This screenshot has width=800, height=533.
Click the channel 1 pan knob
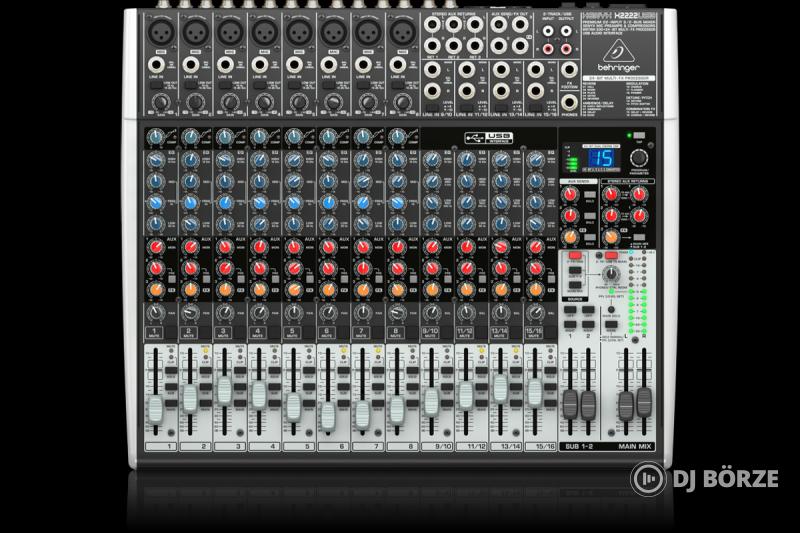(x=155, y=313)
